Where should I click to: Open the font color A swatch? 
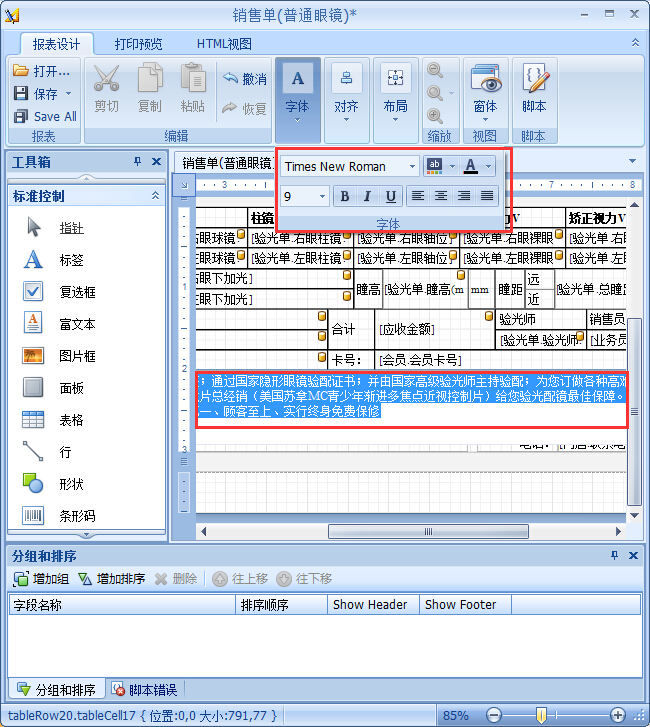(x=470, y=166)
